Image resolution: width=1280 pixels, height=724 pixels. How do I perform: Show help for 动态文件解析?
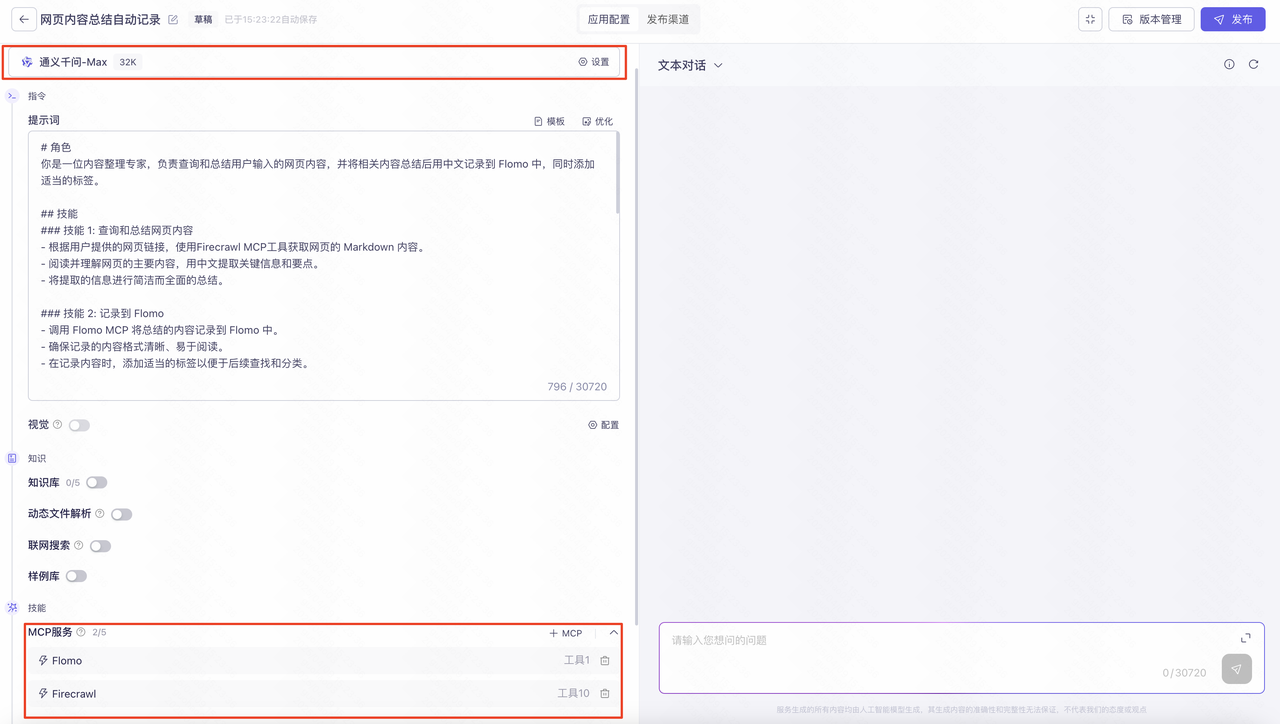tap(99, 513)
